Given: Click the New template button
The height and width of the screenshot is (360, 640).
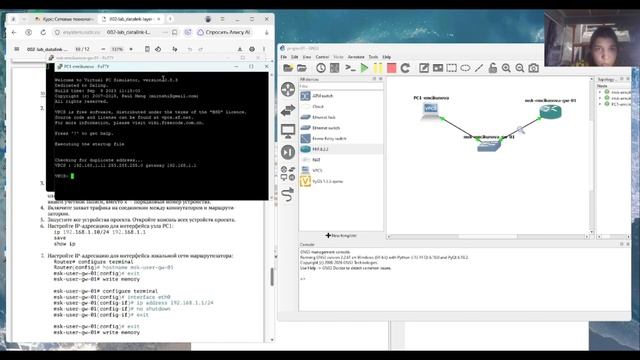Looking at the screenshot, I should pos(341,236).
